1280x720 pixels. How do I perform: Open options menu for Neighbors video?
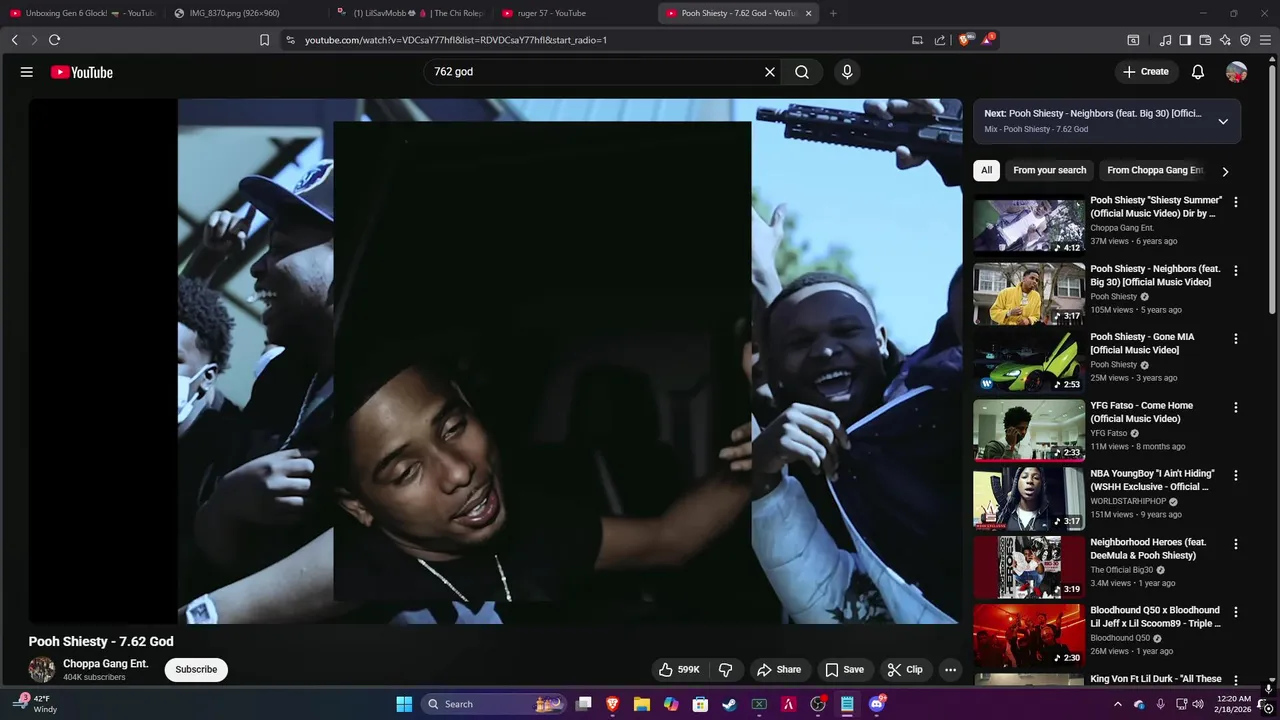pyautogui.click(x=1236, y=271)
